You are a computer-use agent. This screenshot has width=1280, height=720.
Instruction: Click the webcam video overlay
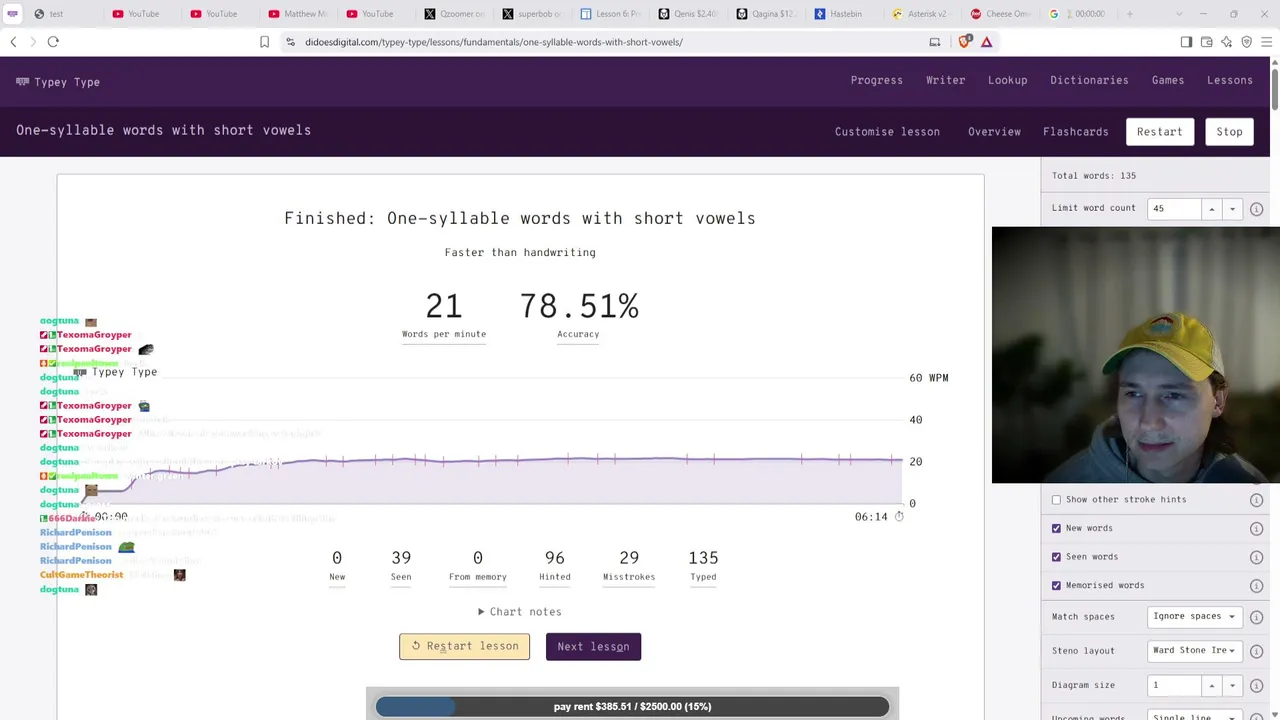pos(1135,355)
